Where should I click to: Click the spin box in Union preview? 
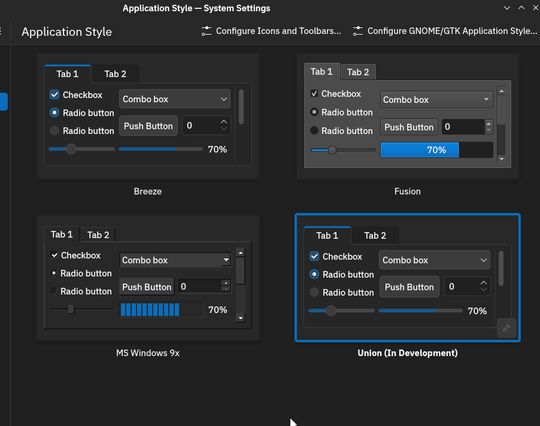(467, 287)
